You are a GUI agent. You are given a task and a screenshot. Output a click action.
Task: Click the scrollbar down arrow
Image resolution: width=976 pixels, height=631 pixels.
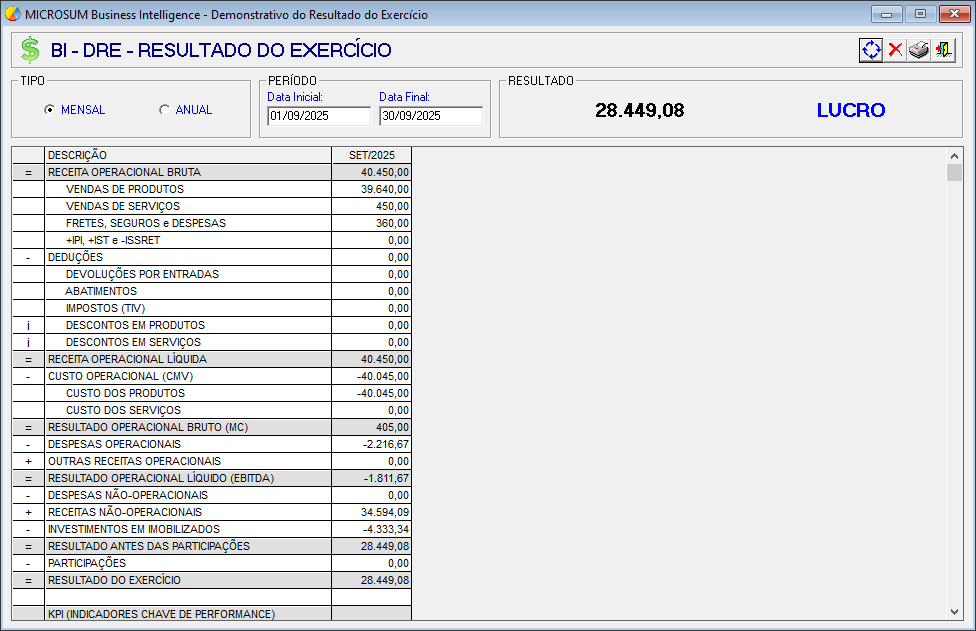(x=954, y=611)
